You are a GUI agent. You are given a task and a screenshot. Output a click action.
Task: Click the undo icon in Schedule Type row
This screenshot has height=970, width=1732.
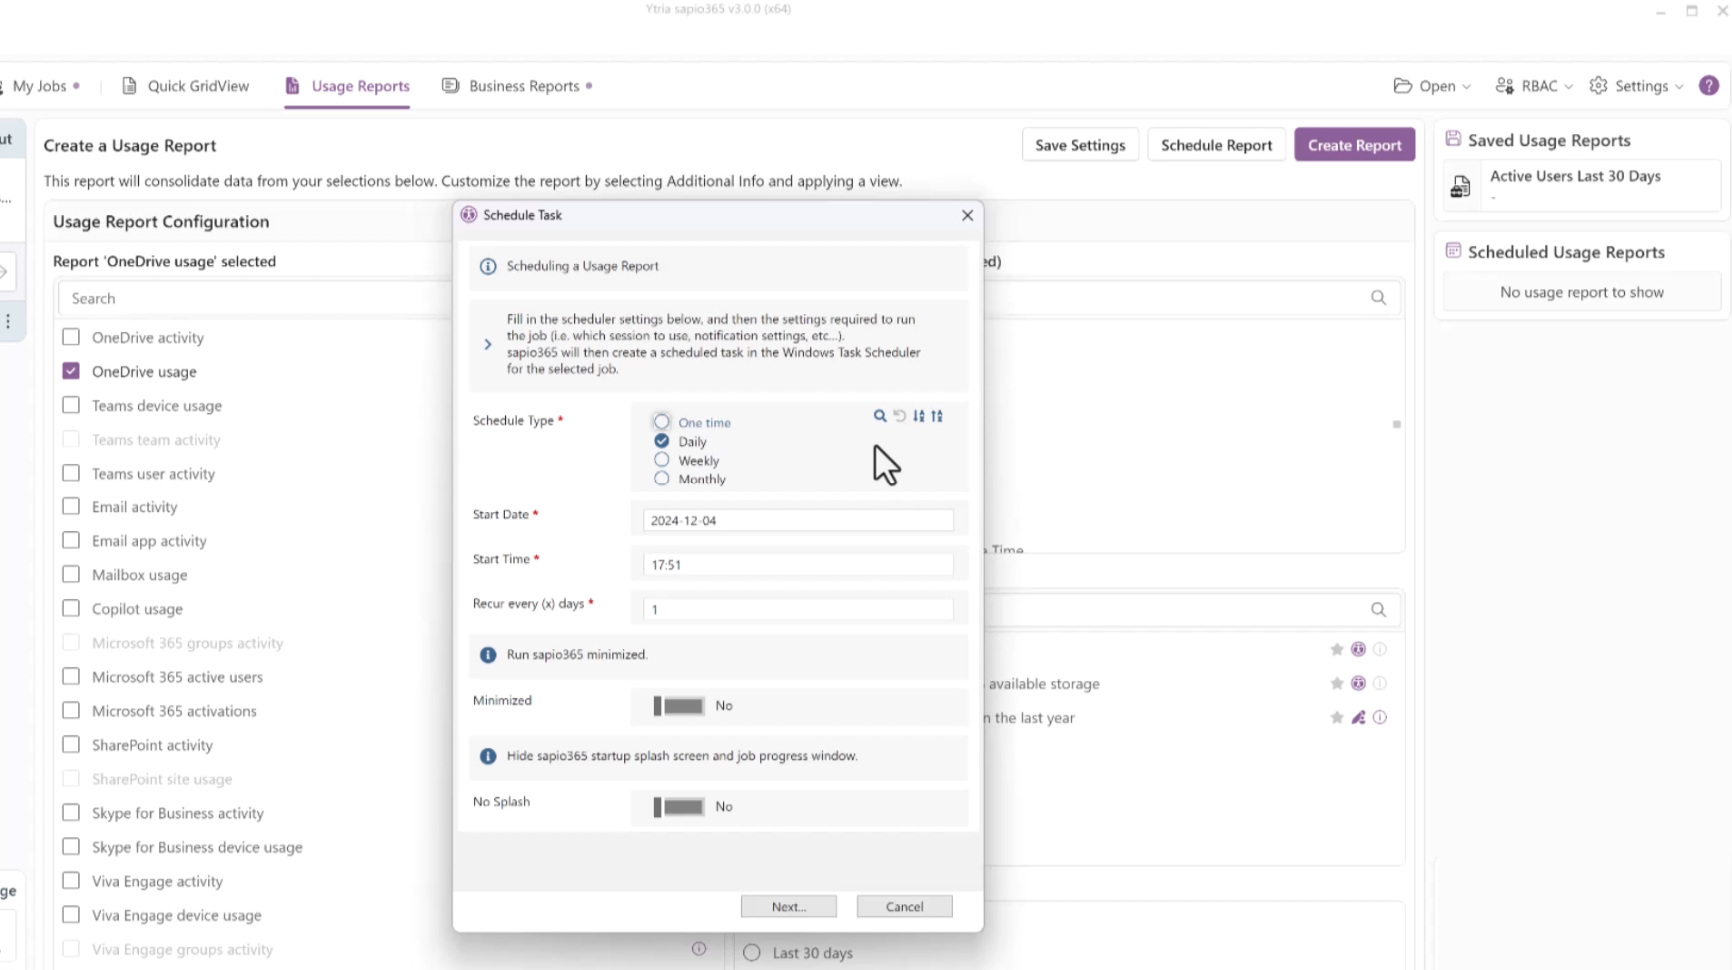point(899,416)
